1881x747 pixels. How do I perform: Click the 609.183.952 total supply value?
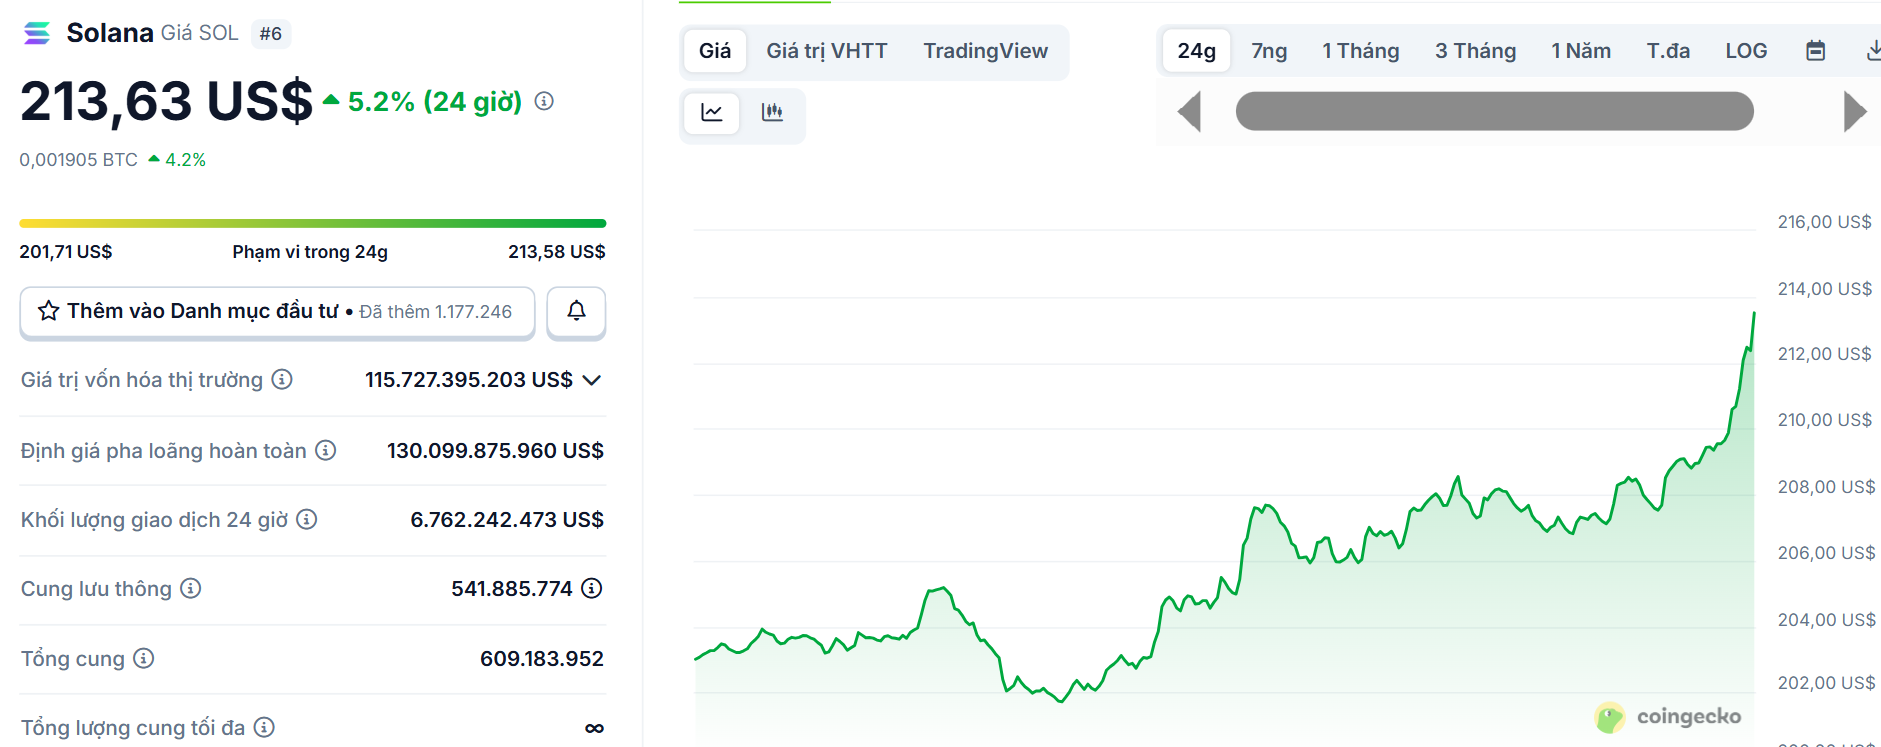point(541,659)
